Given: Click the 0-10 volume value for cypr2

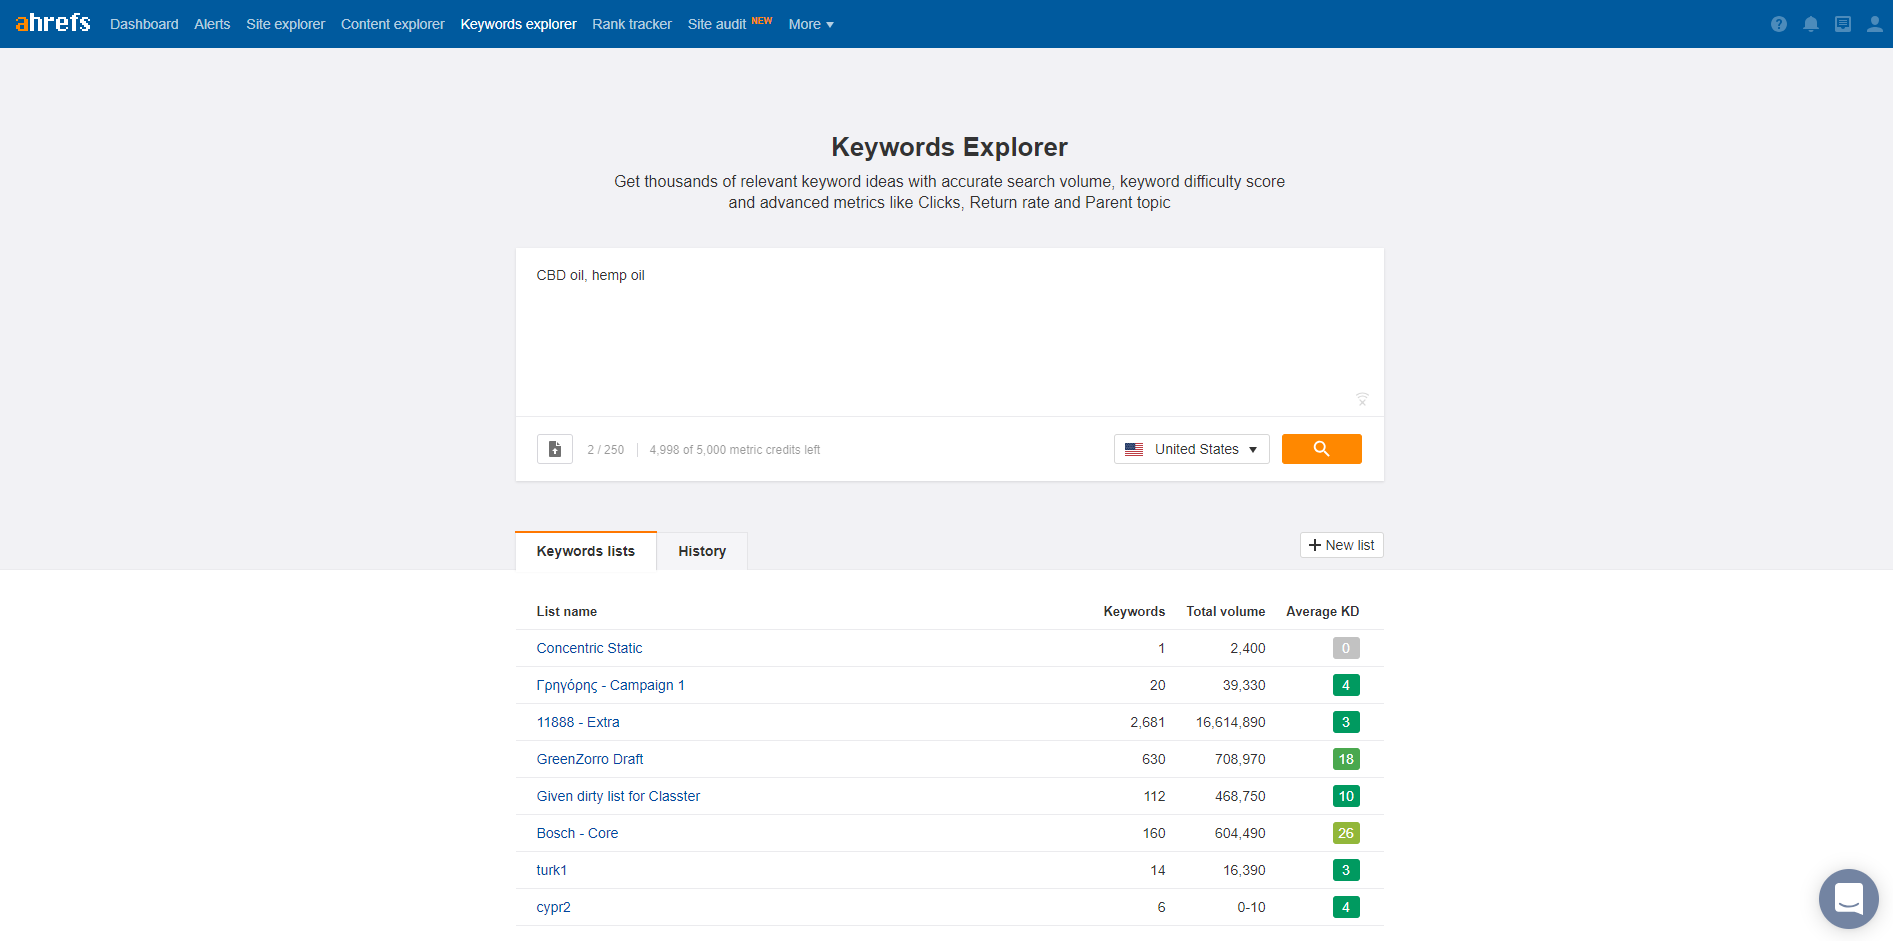Looking at the screenshot, I should click(1251, 907).
